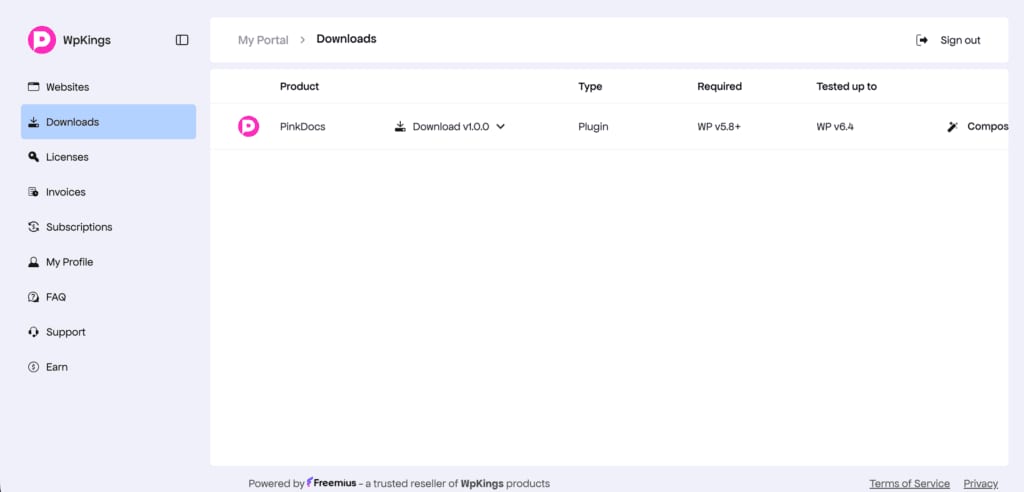Click the Tested up to column header
This screenshot has height=492, width=1024.
click(846, 86)
